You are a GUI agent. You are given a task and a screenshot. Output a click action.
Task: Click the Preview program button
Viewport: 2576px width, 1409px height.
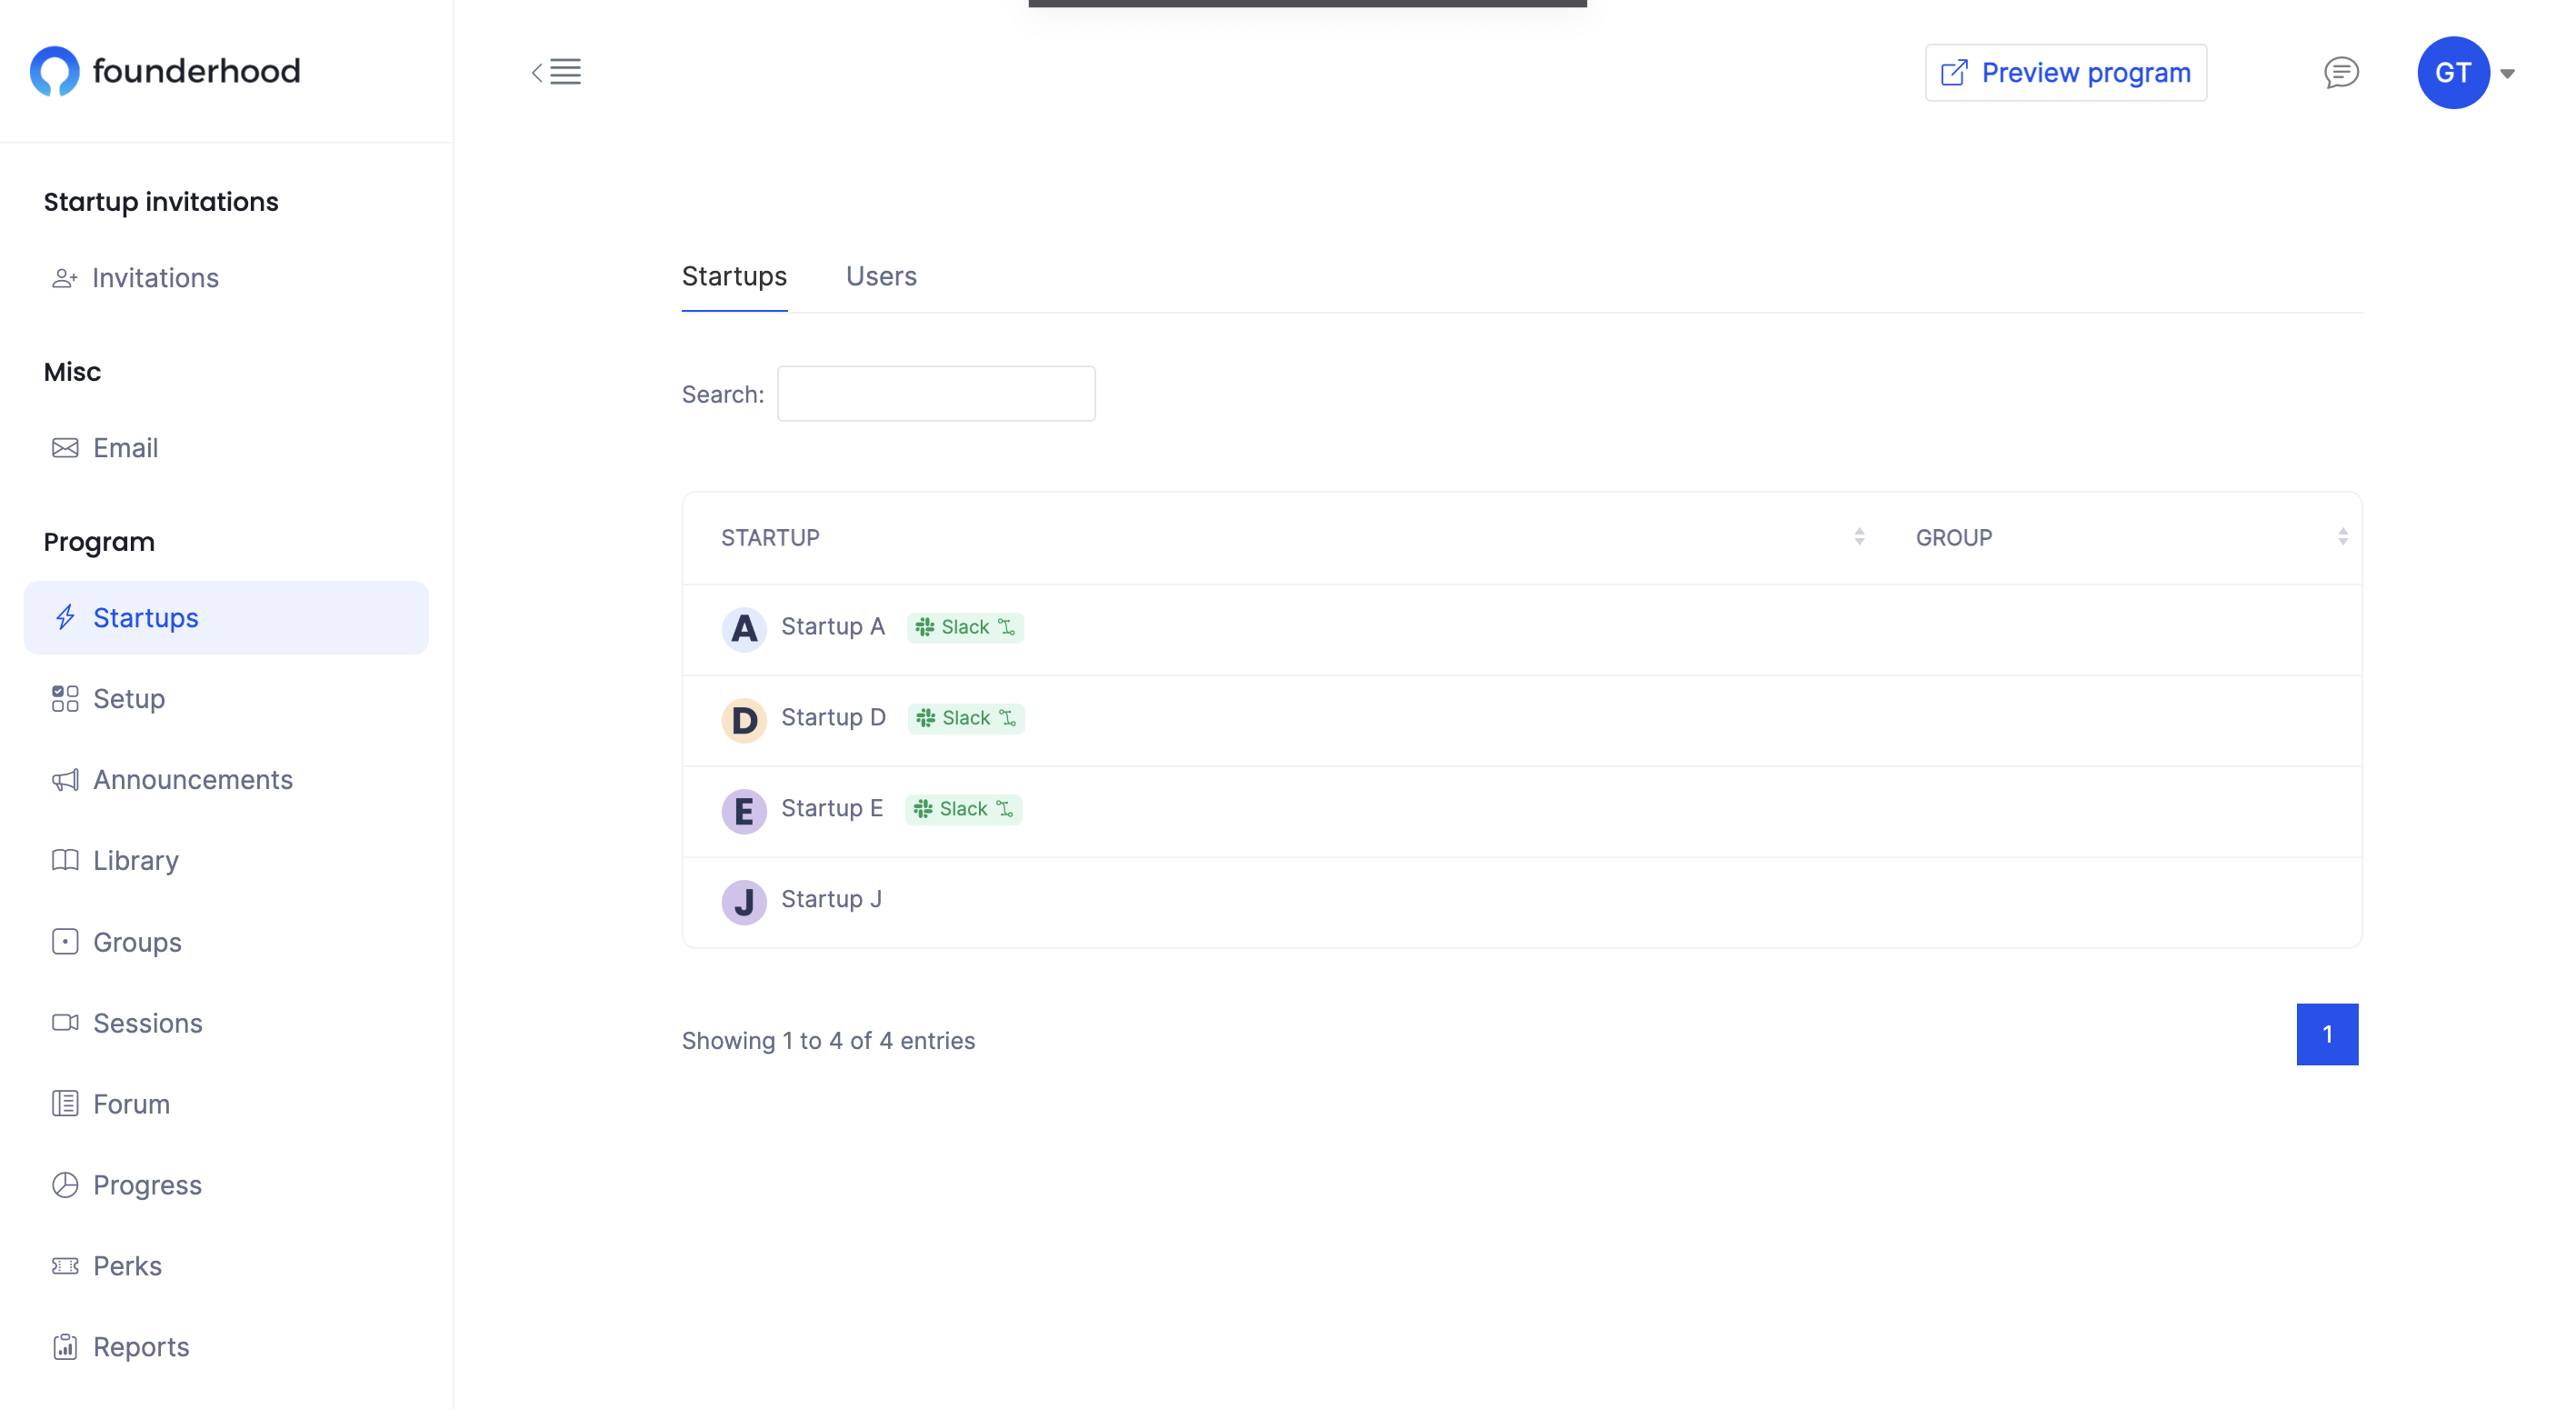(2065, 73)
